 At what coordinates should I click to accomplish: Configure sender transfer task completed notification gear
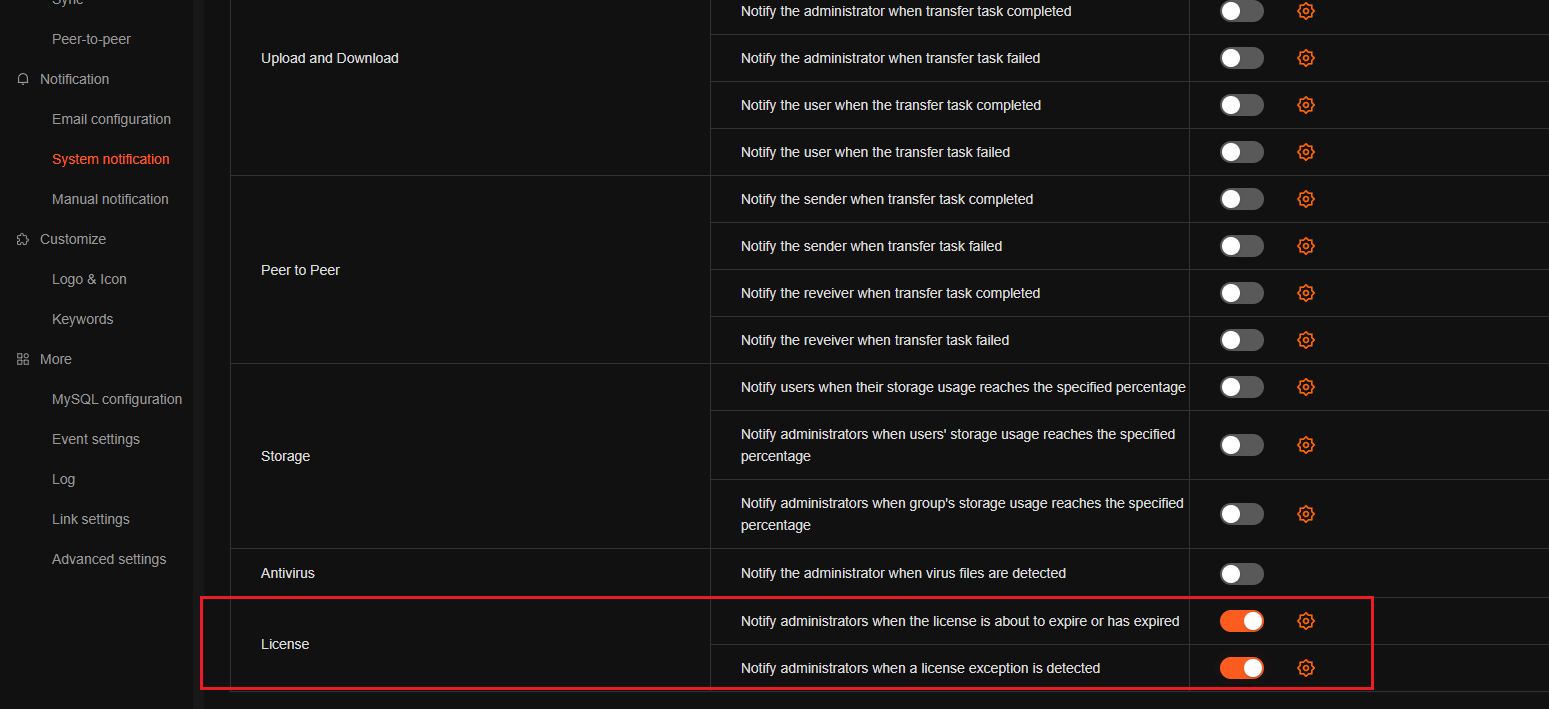(x=1305, y=199)
